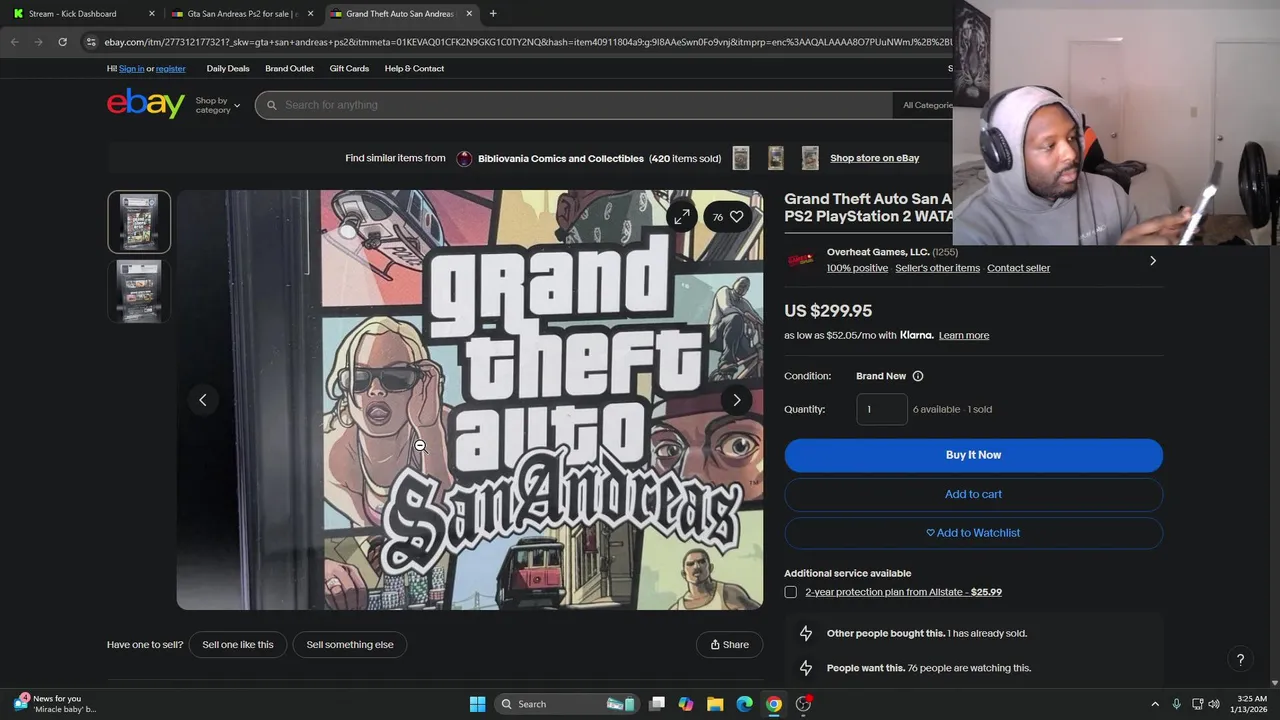Click the volume tray icon
Image resolution: width=1280 pixels, height=720 pixels.
coord(1214,704)
